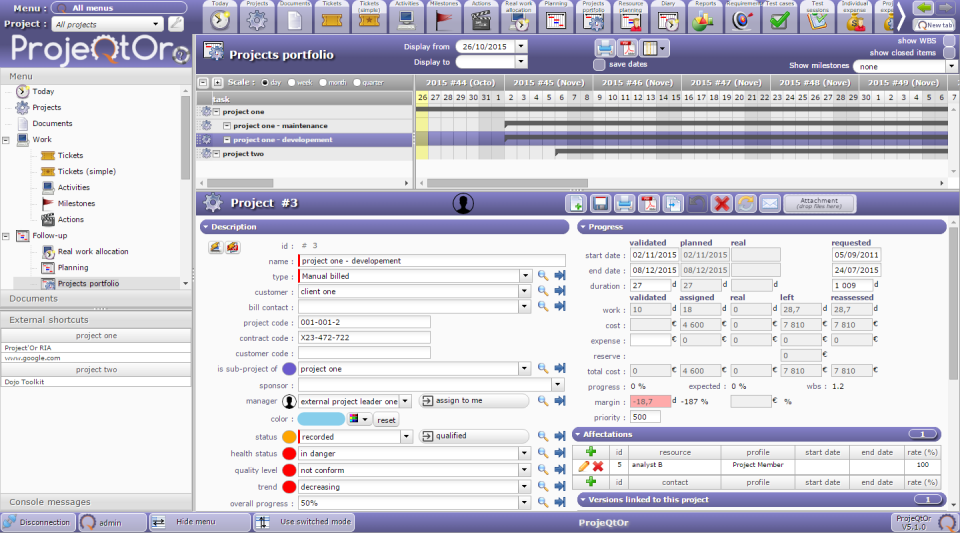Viewport: 960px width, 533px height.
Task: Click Disconnection button
Action: (38, 522)
